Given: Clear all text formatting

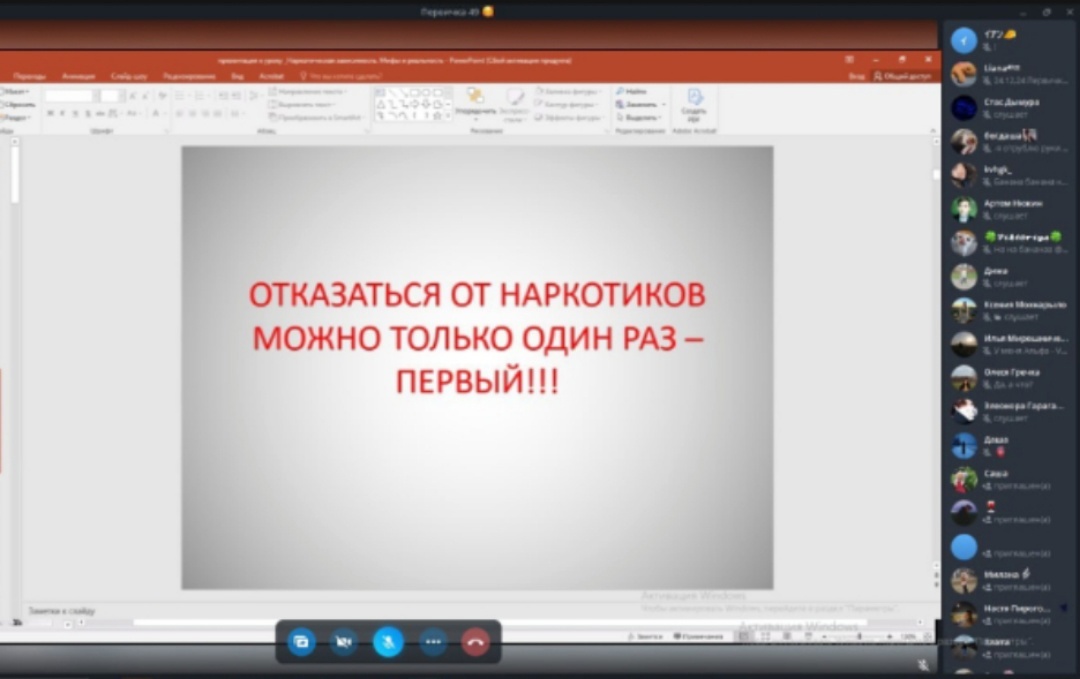Looking at the screenshot, I should [163, 96].
